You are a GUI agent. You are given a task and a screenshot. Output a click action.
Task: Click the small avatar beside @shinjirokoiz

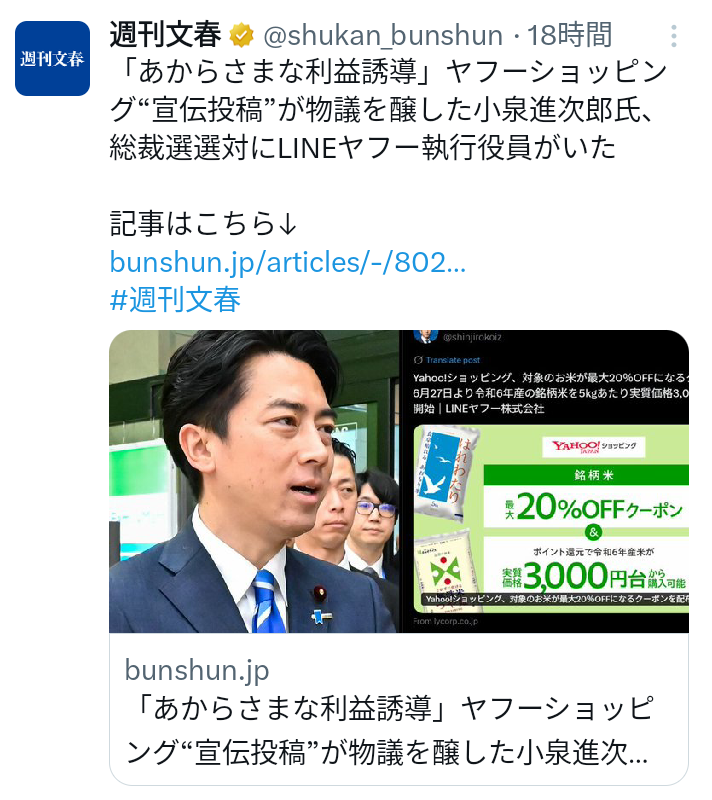coord(424,336)
